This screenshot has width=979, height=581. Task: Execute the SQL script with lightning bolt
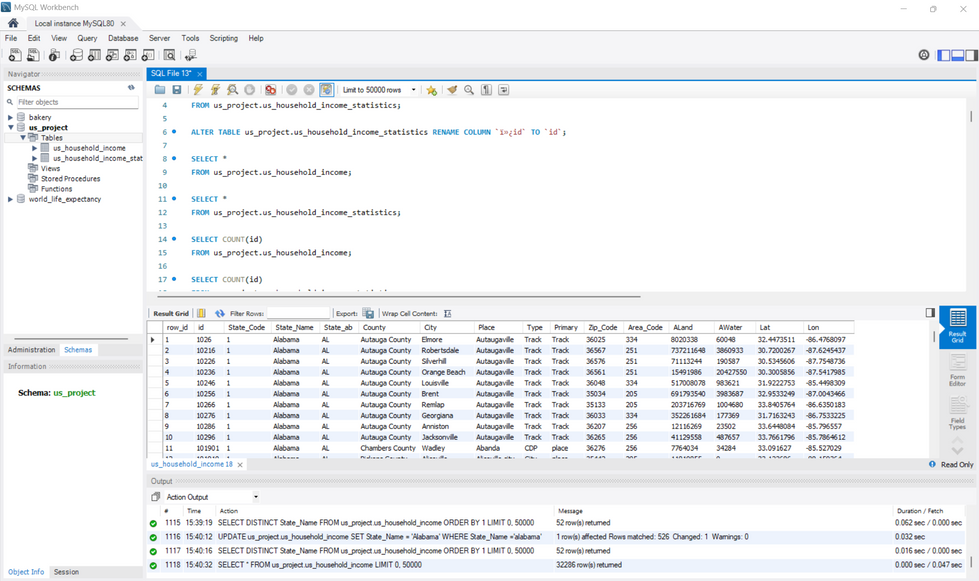coord(197,90)
